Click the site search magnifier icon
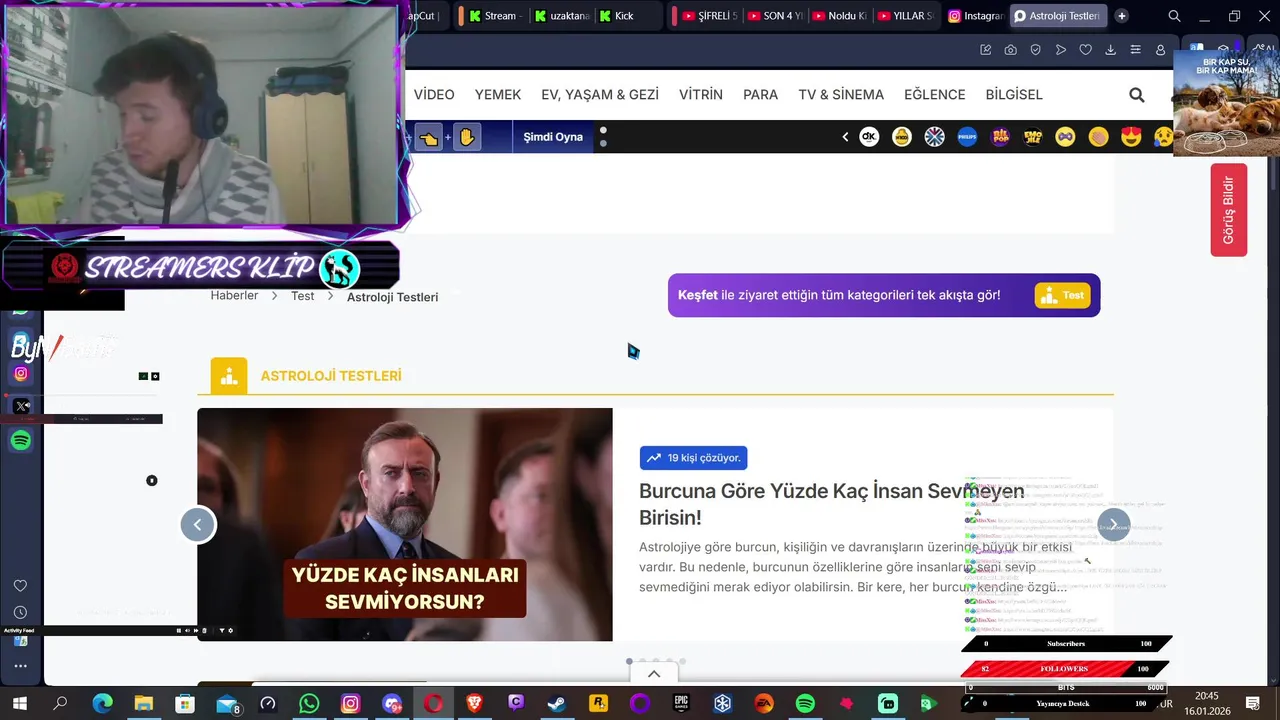Image resolution: width=1280 pixels, height=720 pixels. tap(1136, 95)
